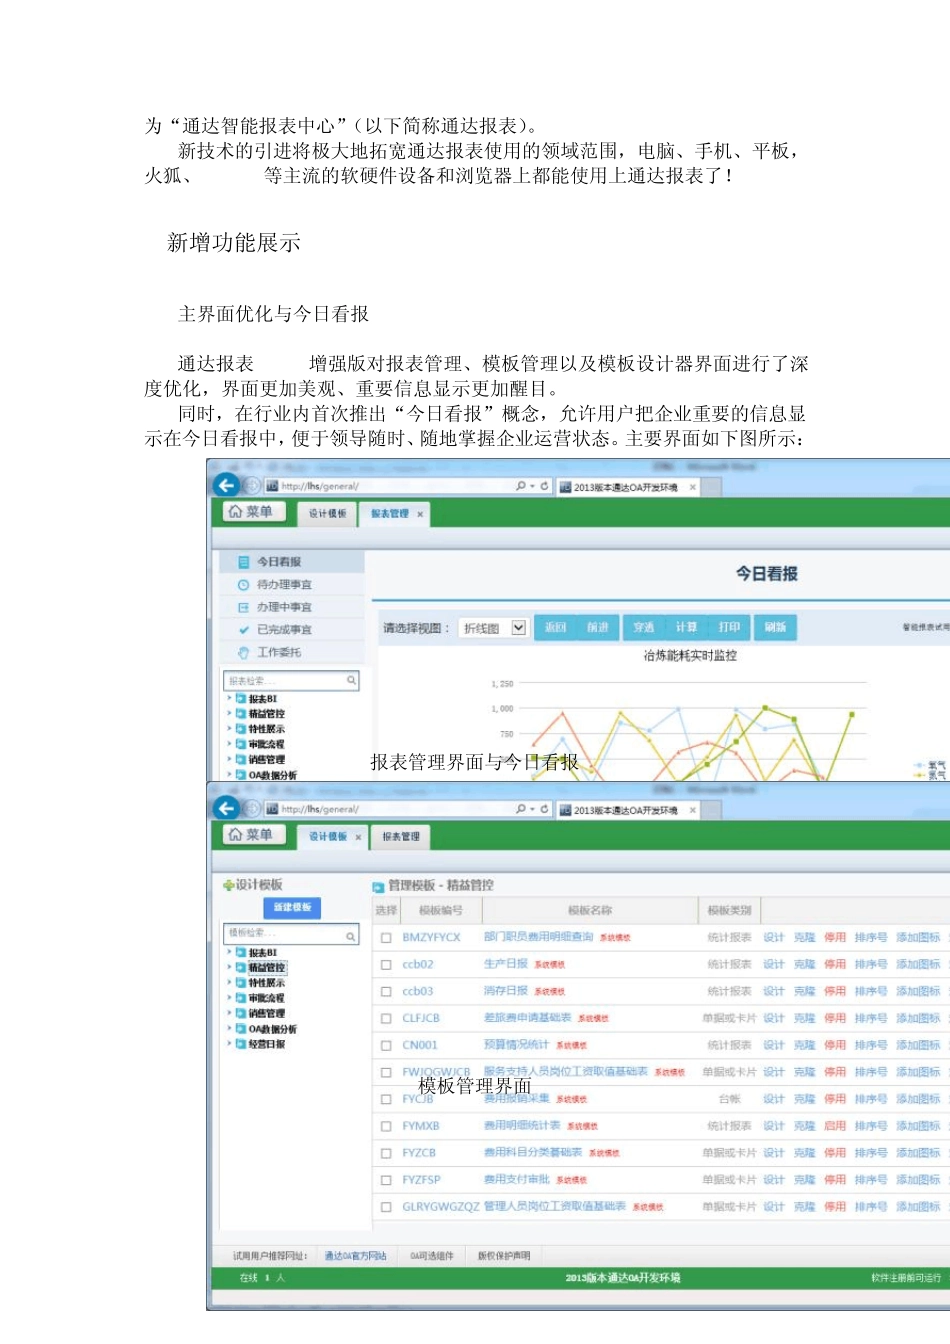Viewport: 950px width, 1344px height.
Task: Close the 报表管理 tab with its x
Action: tap(420, 514)
